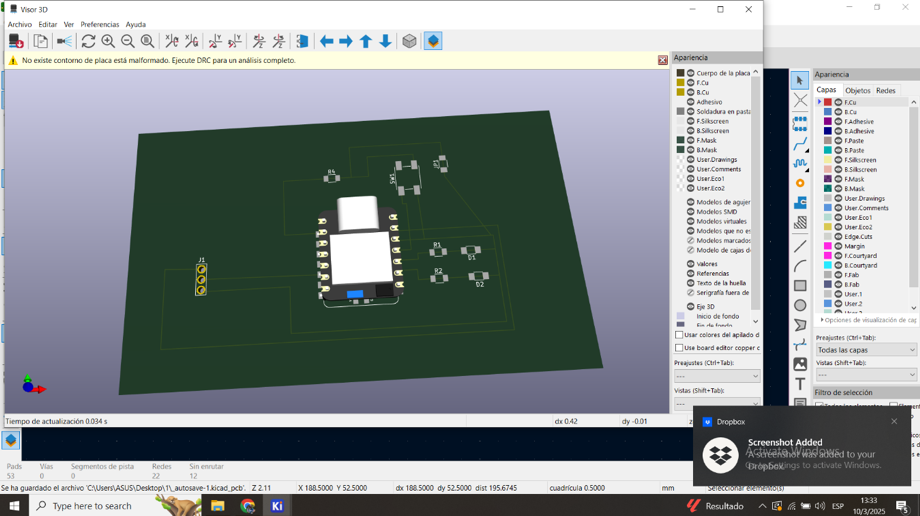Pick selection arrow tool in PCB editor
This screenshot has width=920, height=516.
point(800,80)
